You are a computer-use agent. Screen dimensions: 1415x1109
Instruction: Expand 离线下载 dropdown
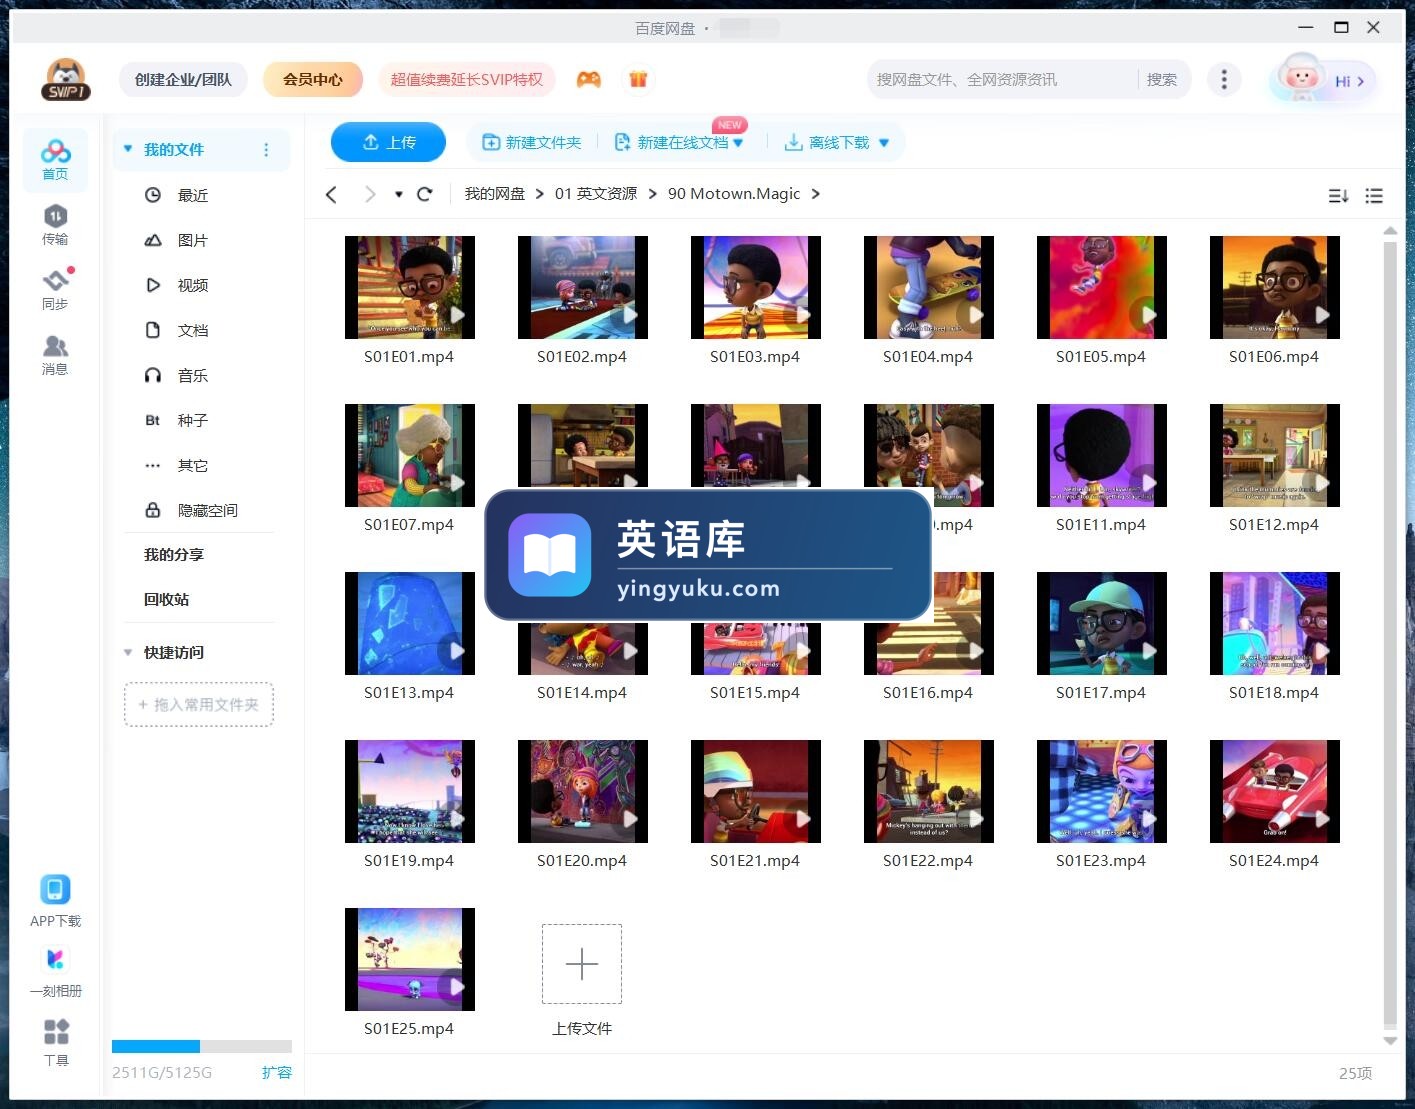[x=884, y=143]
